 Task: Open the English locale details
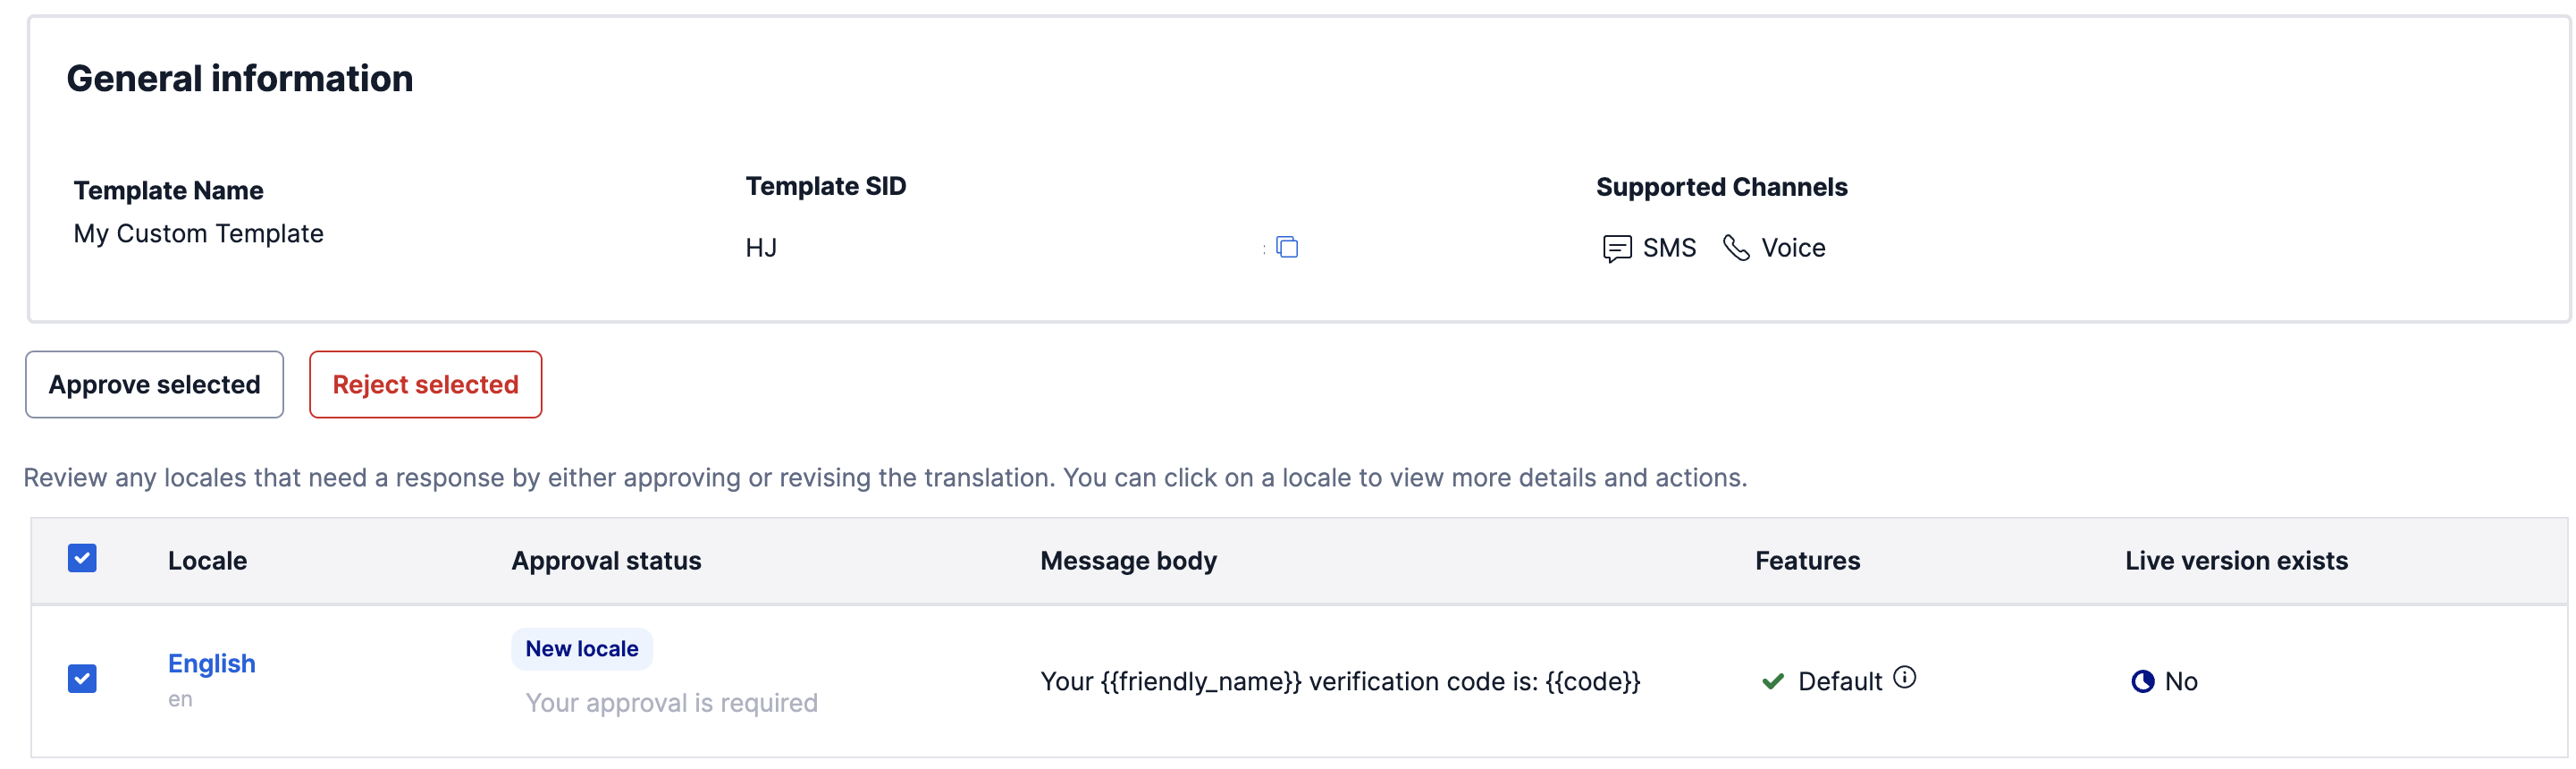[x=211, y=662]
